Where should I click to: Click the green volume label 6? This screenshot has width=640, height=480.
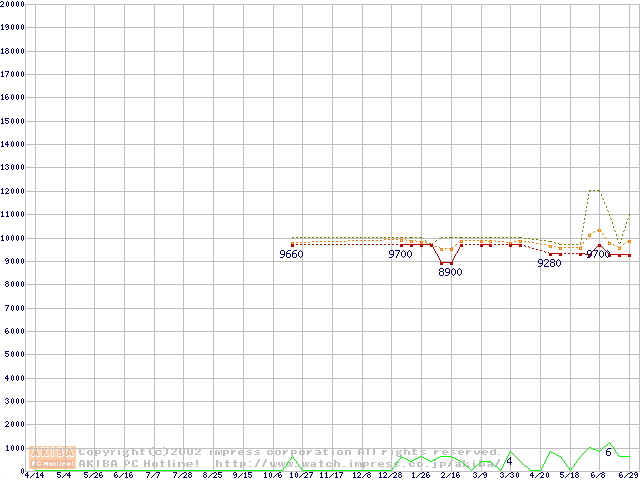608,453
